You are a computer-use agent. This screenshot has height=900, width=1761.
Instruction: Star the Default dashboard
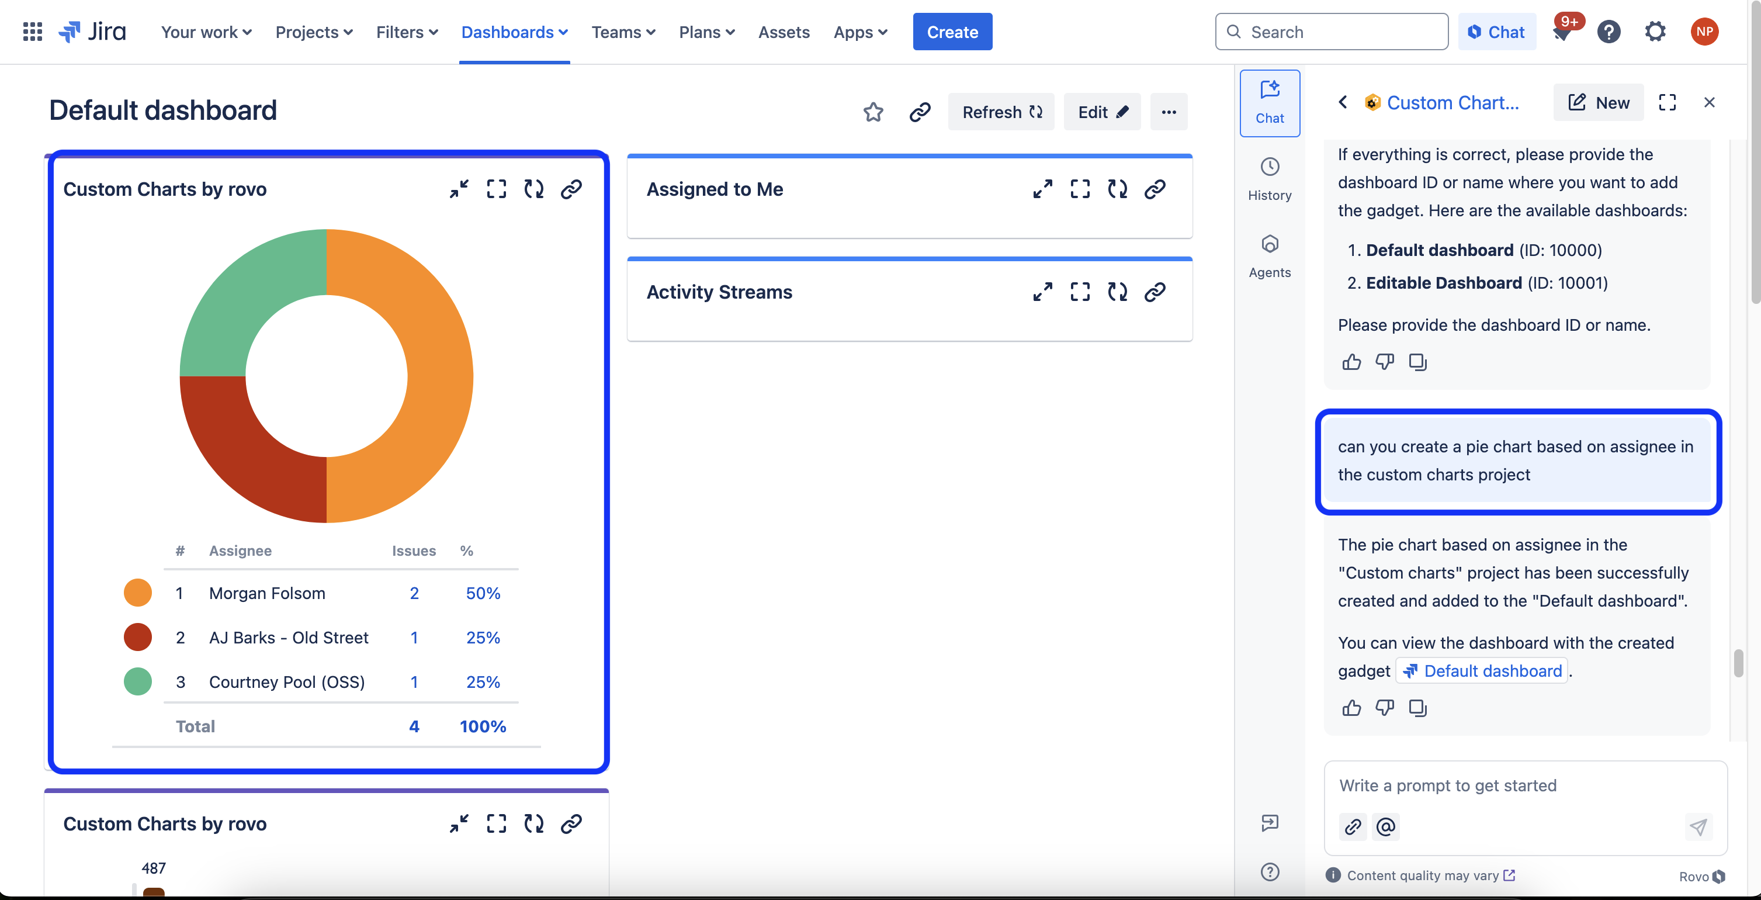(873, 112)
